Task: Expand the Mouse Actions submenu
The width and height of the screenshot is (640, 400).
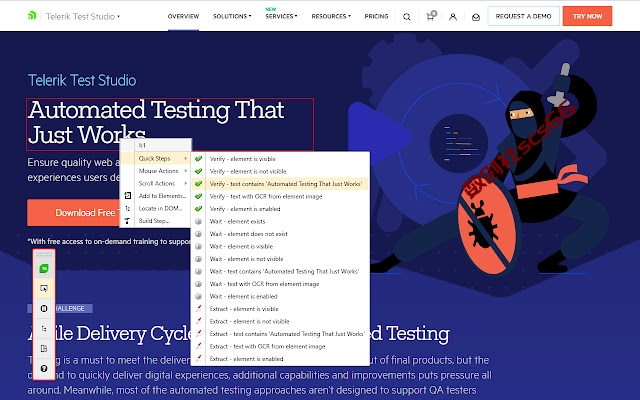Action: [x=156, y=171]
